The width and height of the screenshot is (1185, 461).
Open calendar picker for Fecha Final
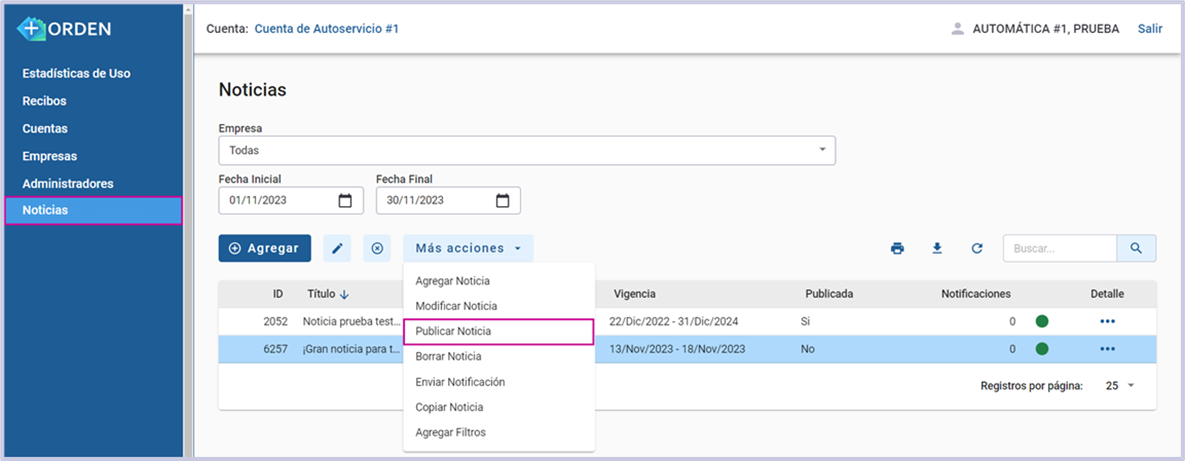pyautogui.click(x=503, y=201)
